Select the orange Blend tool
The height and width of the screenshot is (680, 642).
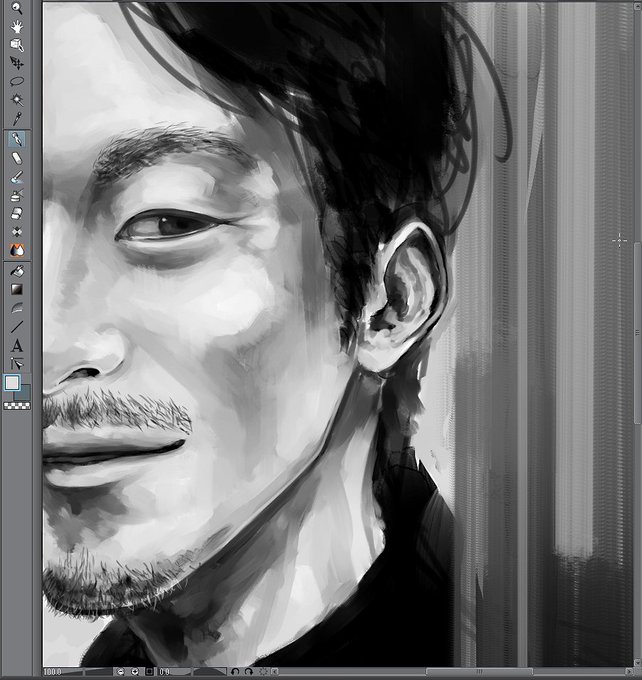16,250
